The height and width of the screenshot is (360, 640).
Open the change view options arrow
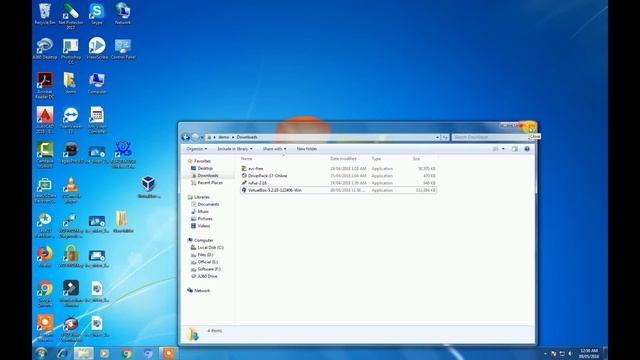click(503, 149)
